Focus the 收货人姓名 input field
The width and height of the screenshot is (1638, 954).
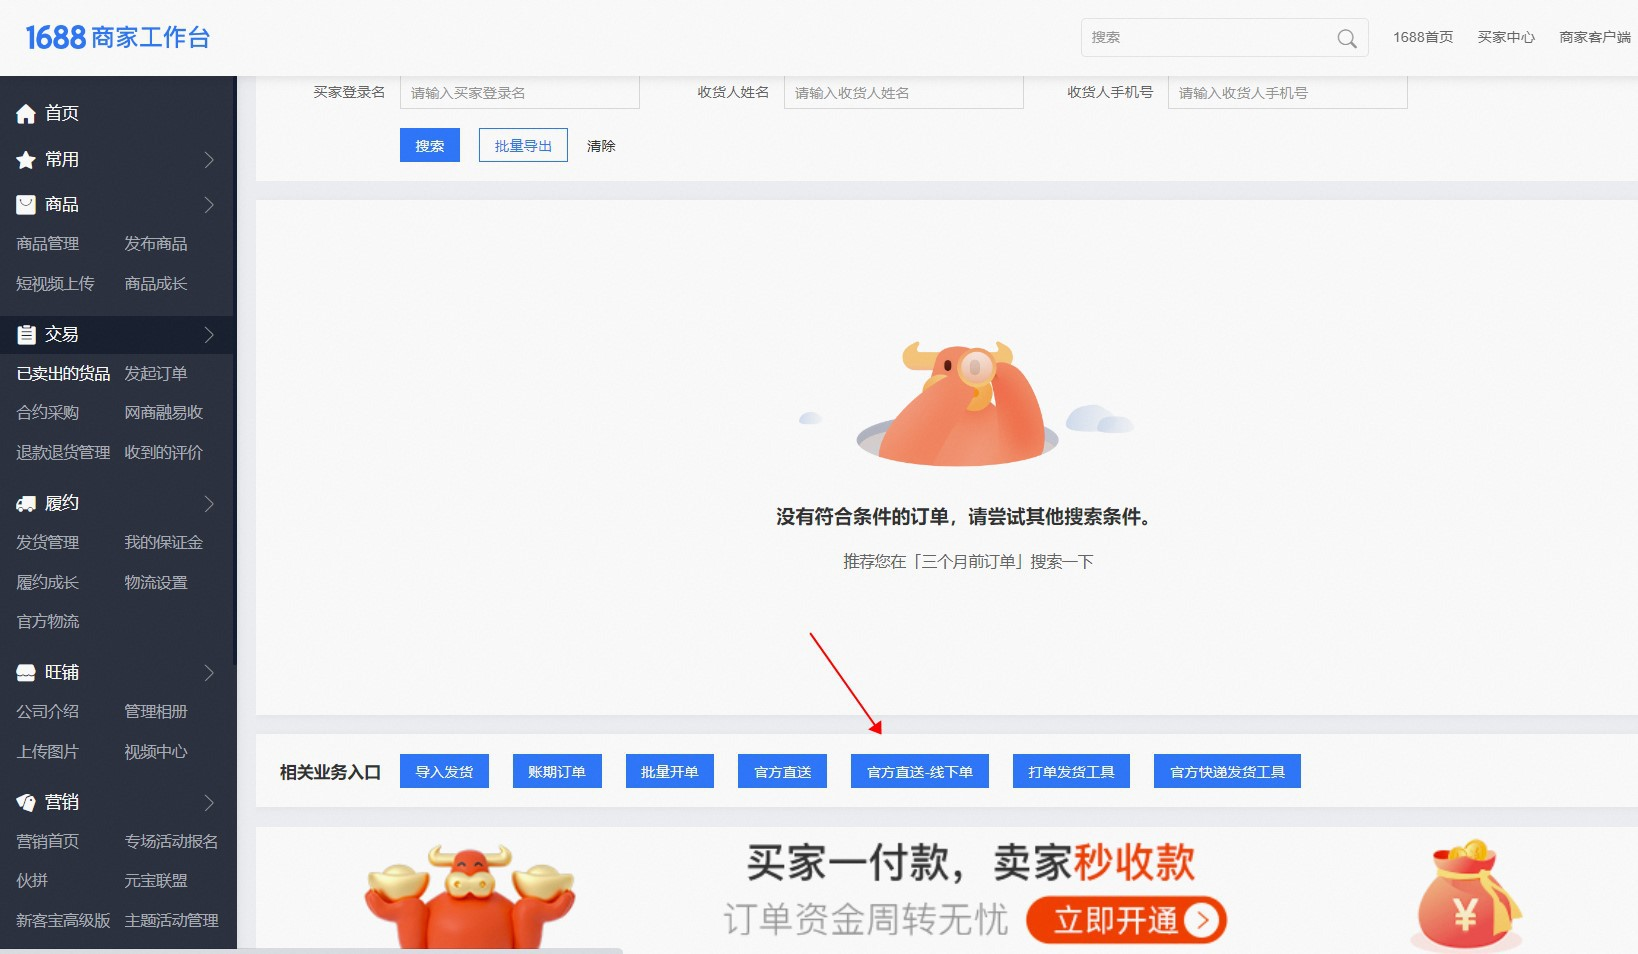[x=902, y=93]
